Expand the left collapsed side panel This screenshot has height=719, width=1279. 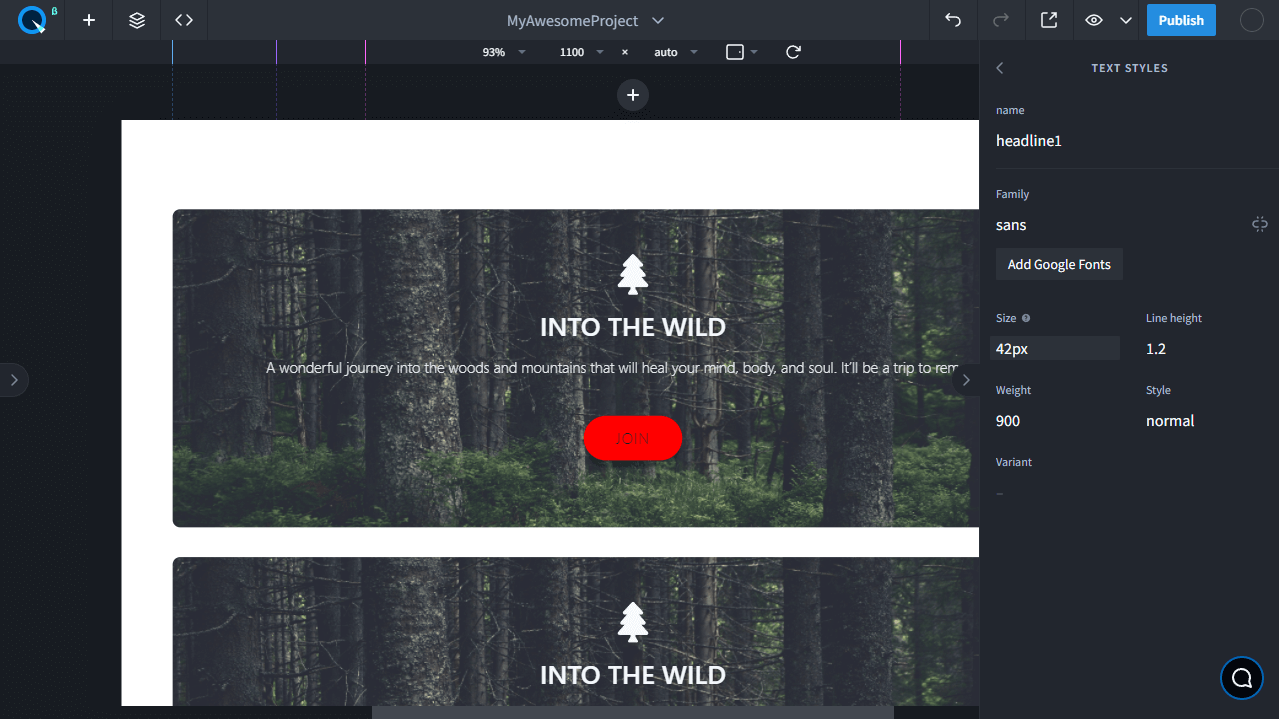tap(14, 380)
